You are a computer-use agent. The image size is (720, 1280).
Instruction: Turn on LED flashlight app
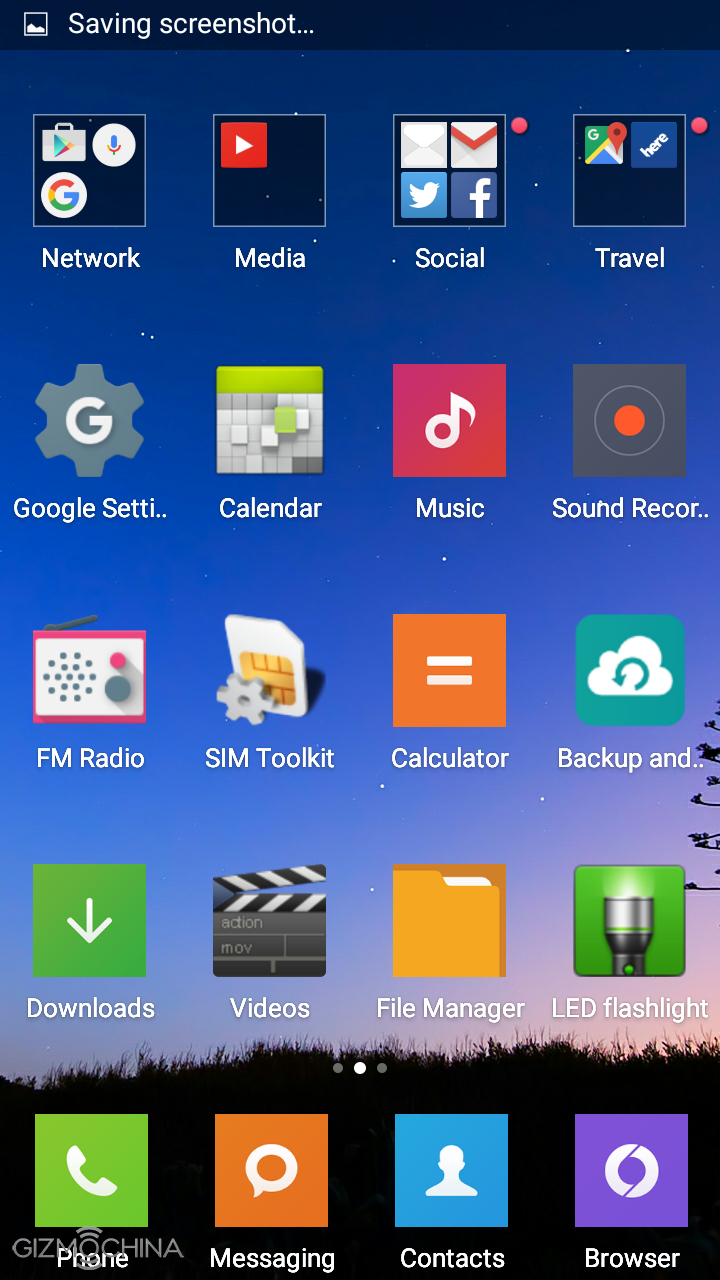(x=629, y=920)
